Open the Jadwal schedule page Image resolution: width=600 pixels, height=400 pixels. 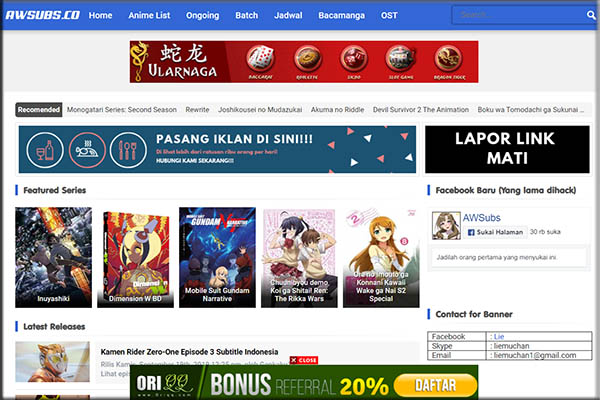click(288, 15)
